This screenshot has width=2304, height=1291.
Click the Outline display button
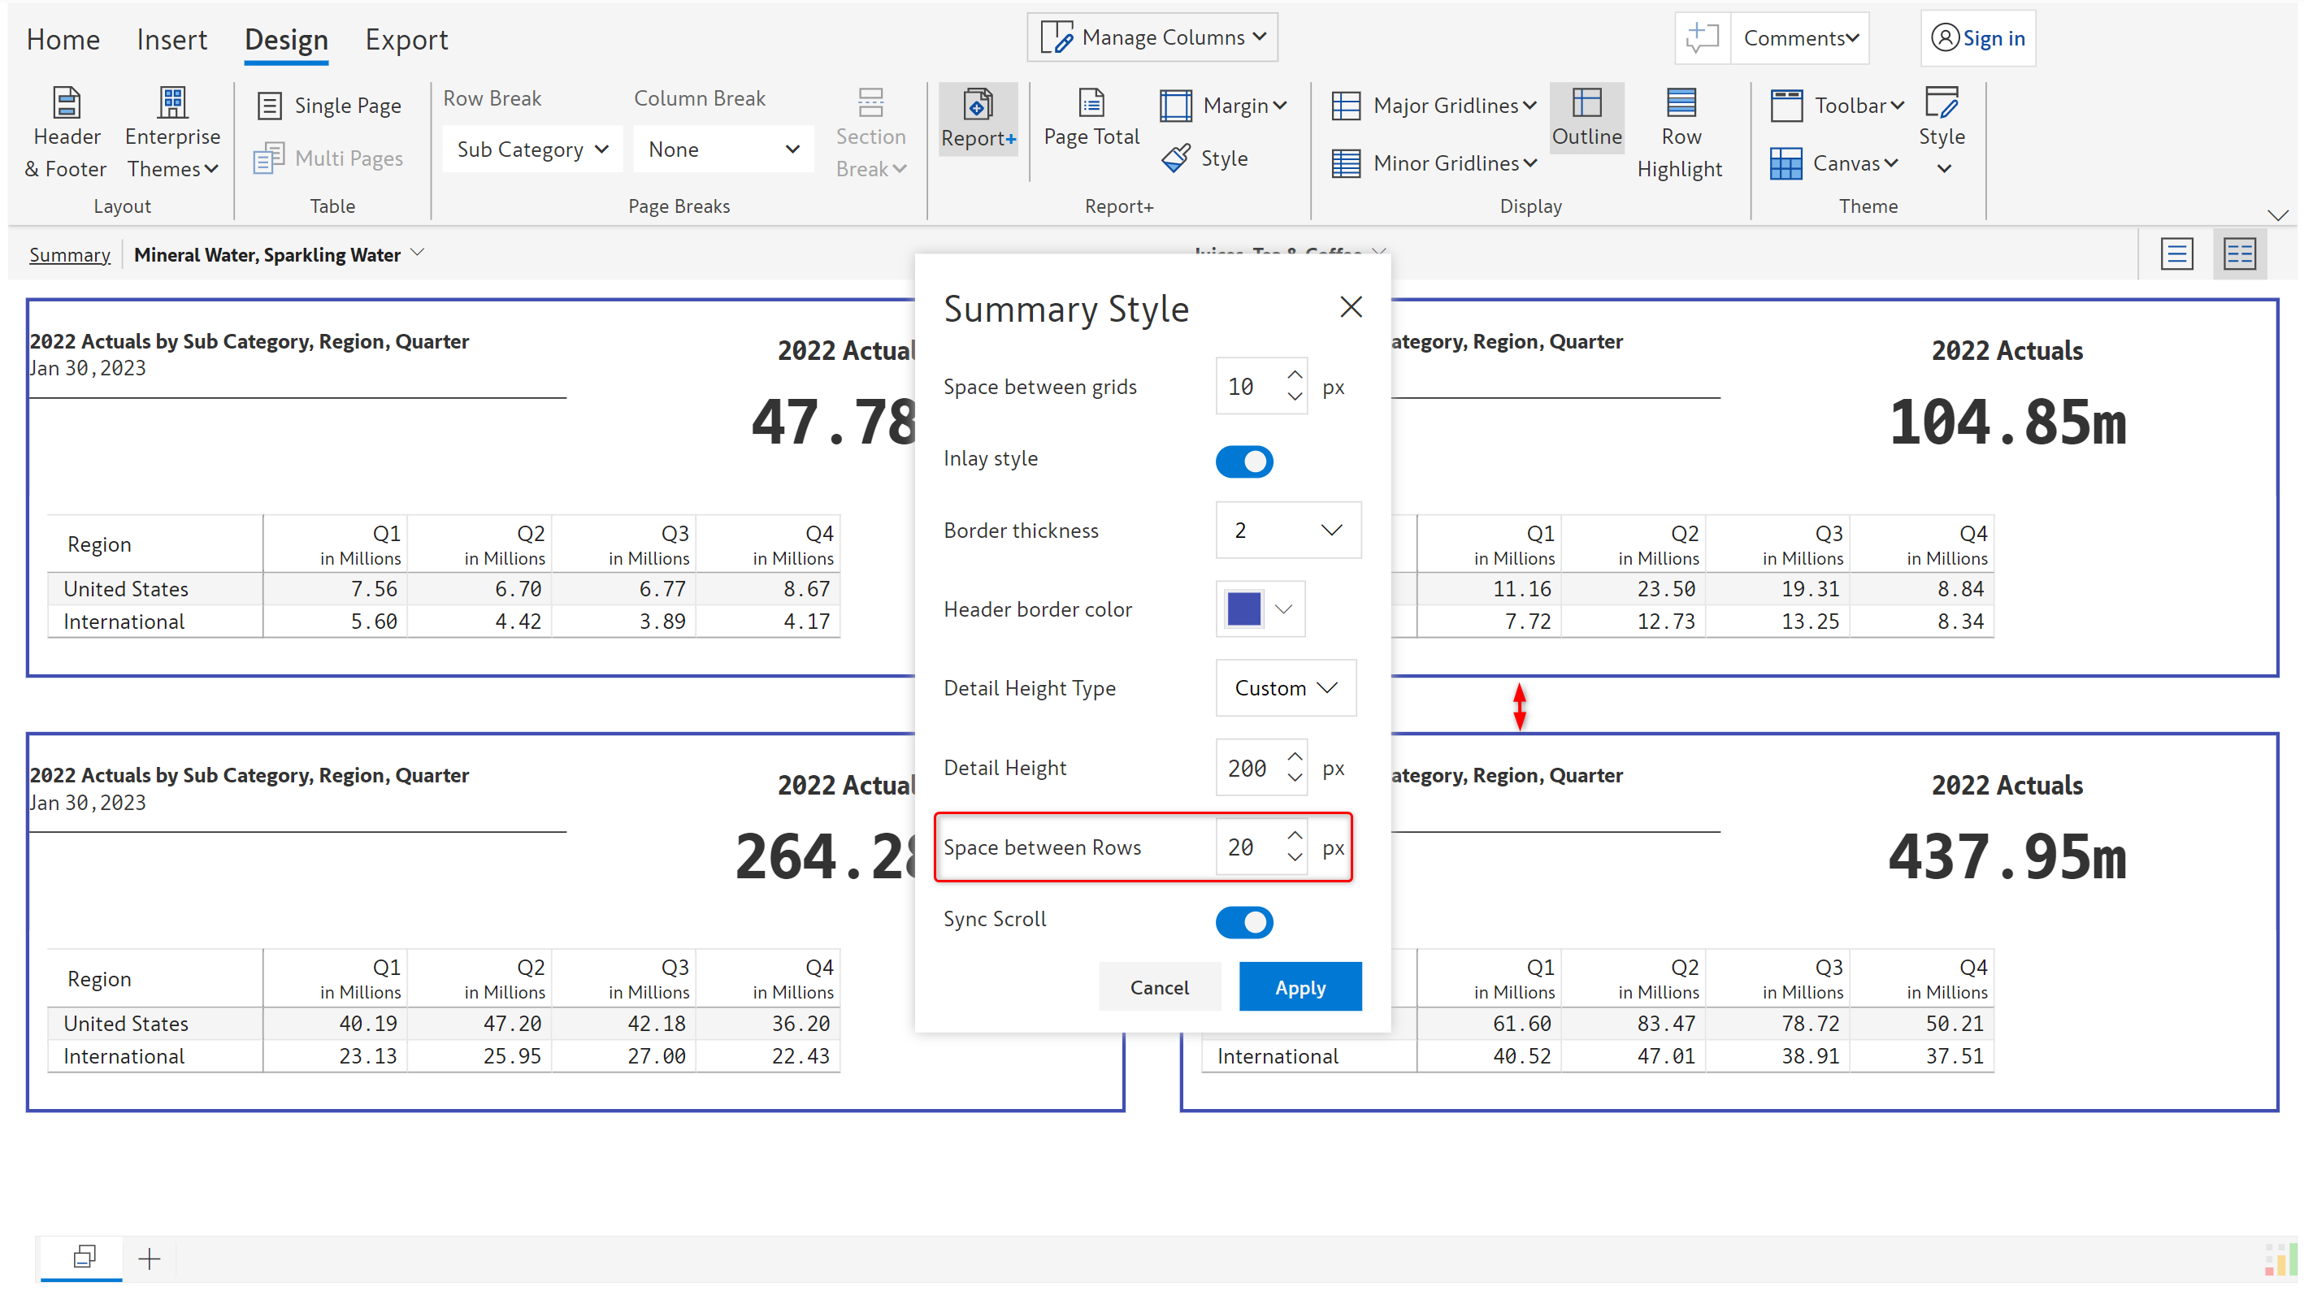coord(1586,118)
